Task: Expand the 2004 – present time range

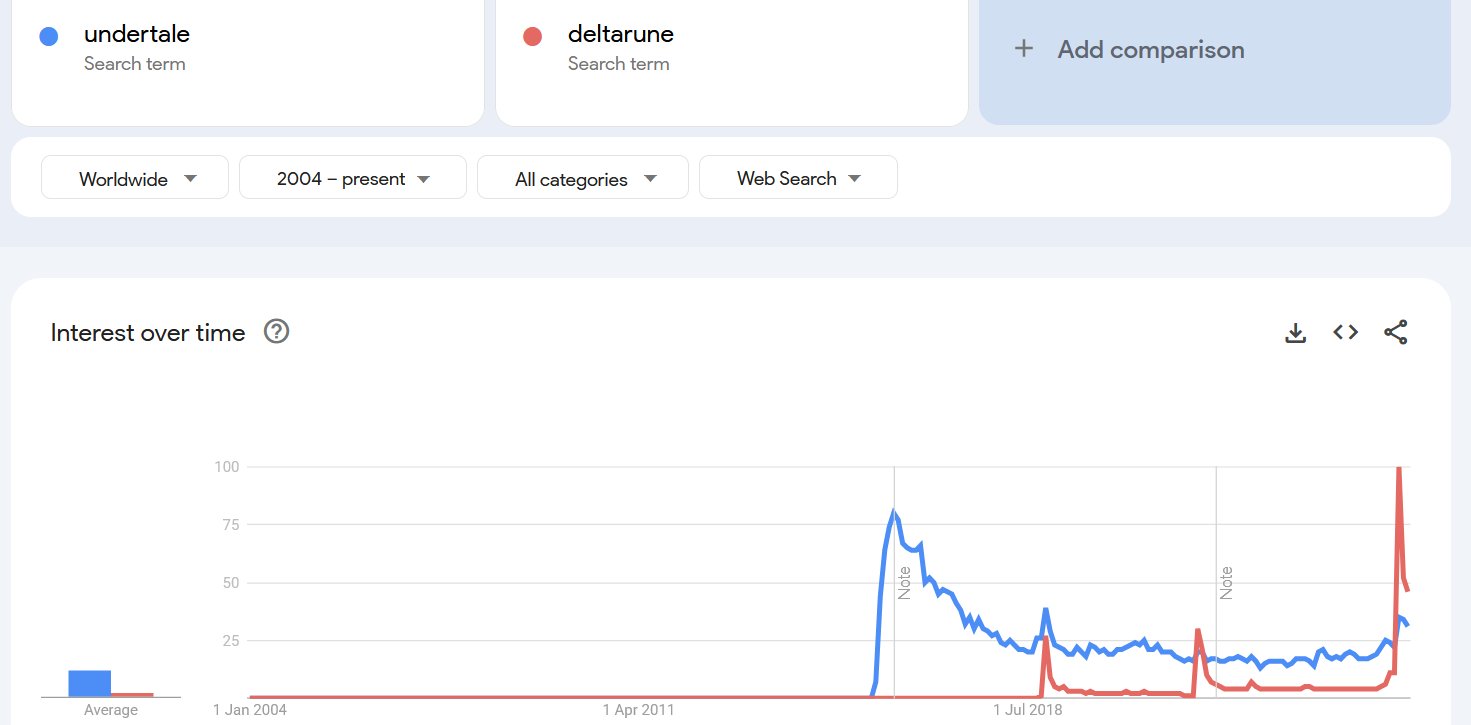Action: click(x=353, y=178)
